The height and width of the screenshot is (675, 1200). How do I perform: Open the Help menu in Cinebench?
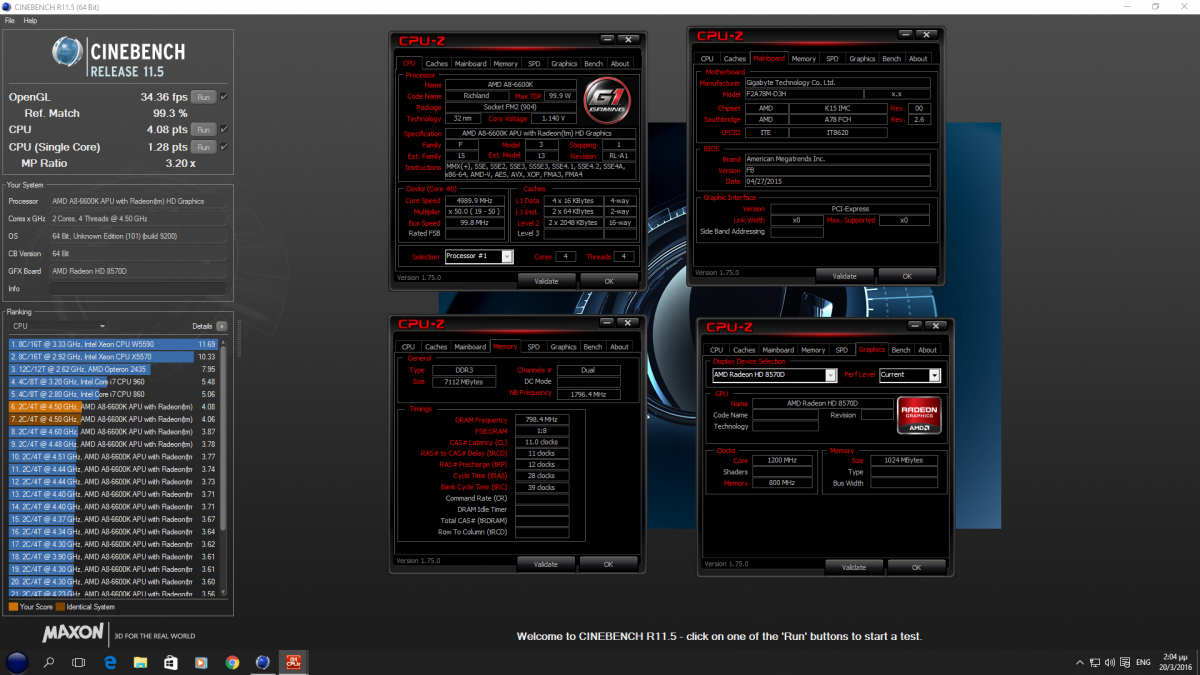(30, 20)
